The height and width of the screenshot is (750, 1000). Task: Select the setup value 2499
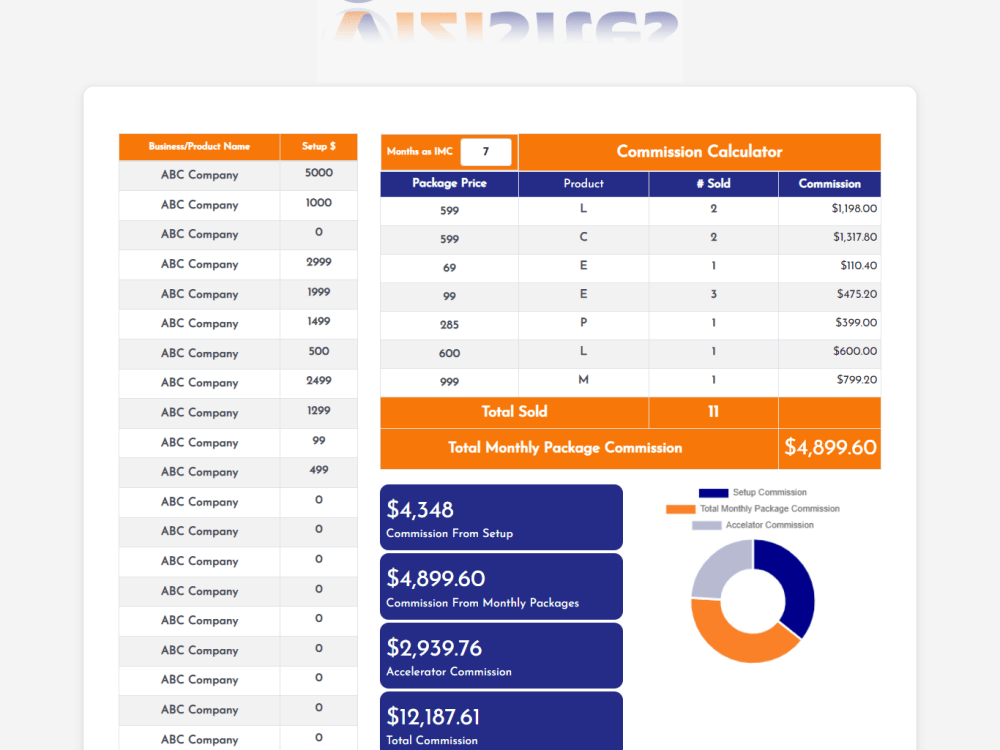tap(319, 381)
